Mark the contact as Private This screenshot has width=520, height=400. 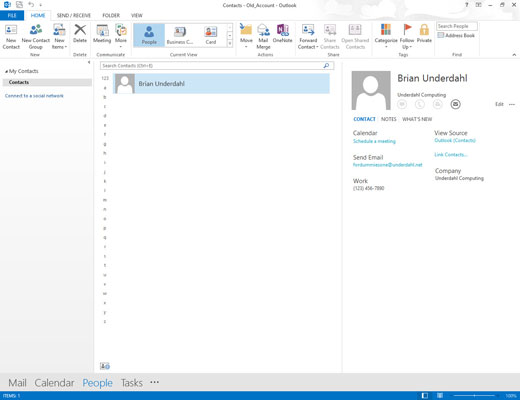click(x=424, y=33)
